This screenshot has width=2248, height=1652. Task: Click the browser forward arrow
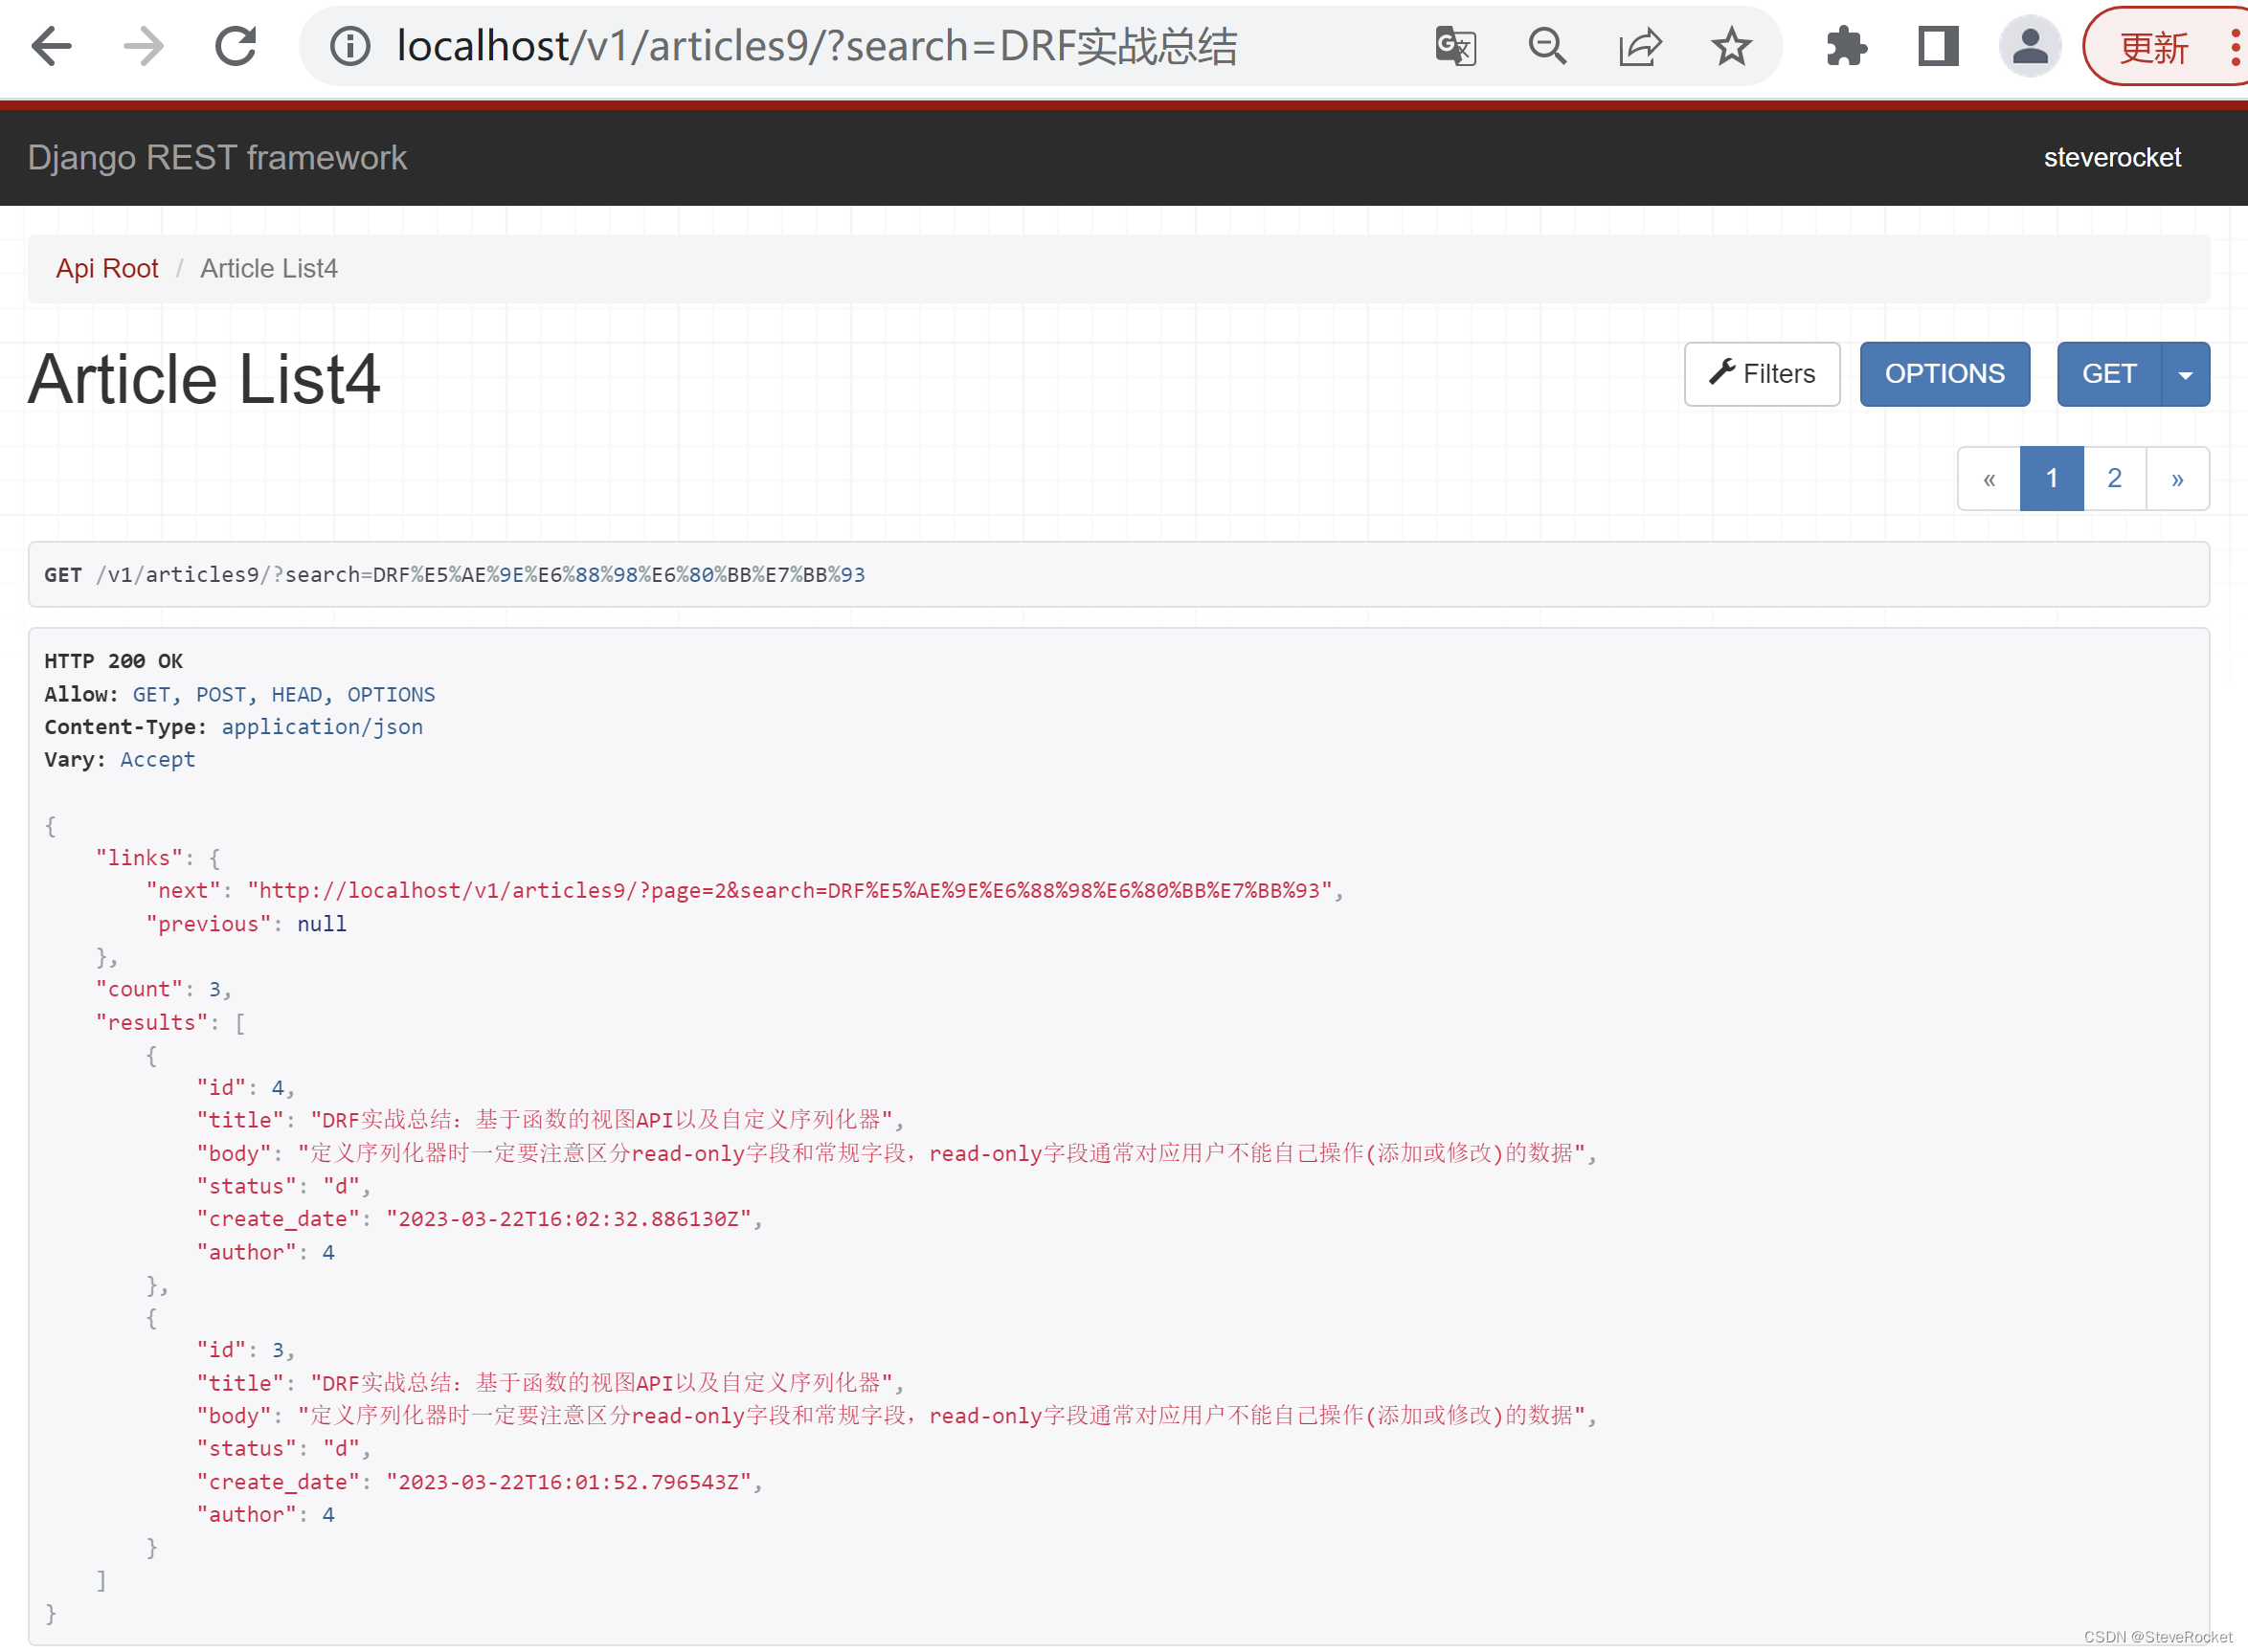(144, 46)
